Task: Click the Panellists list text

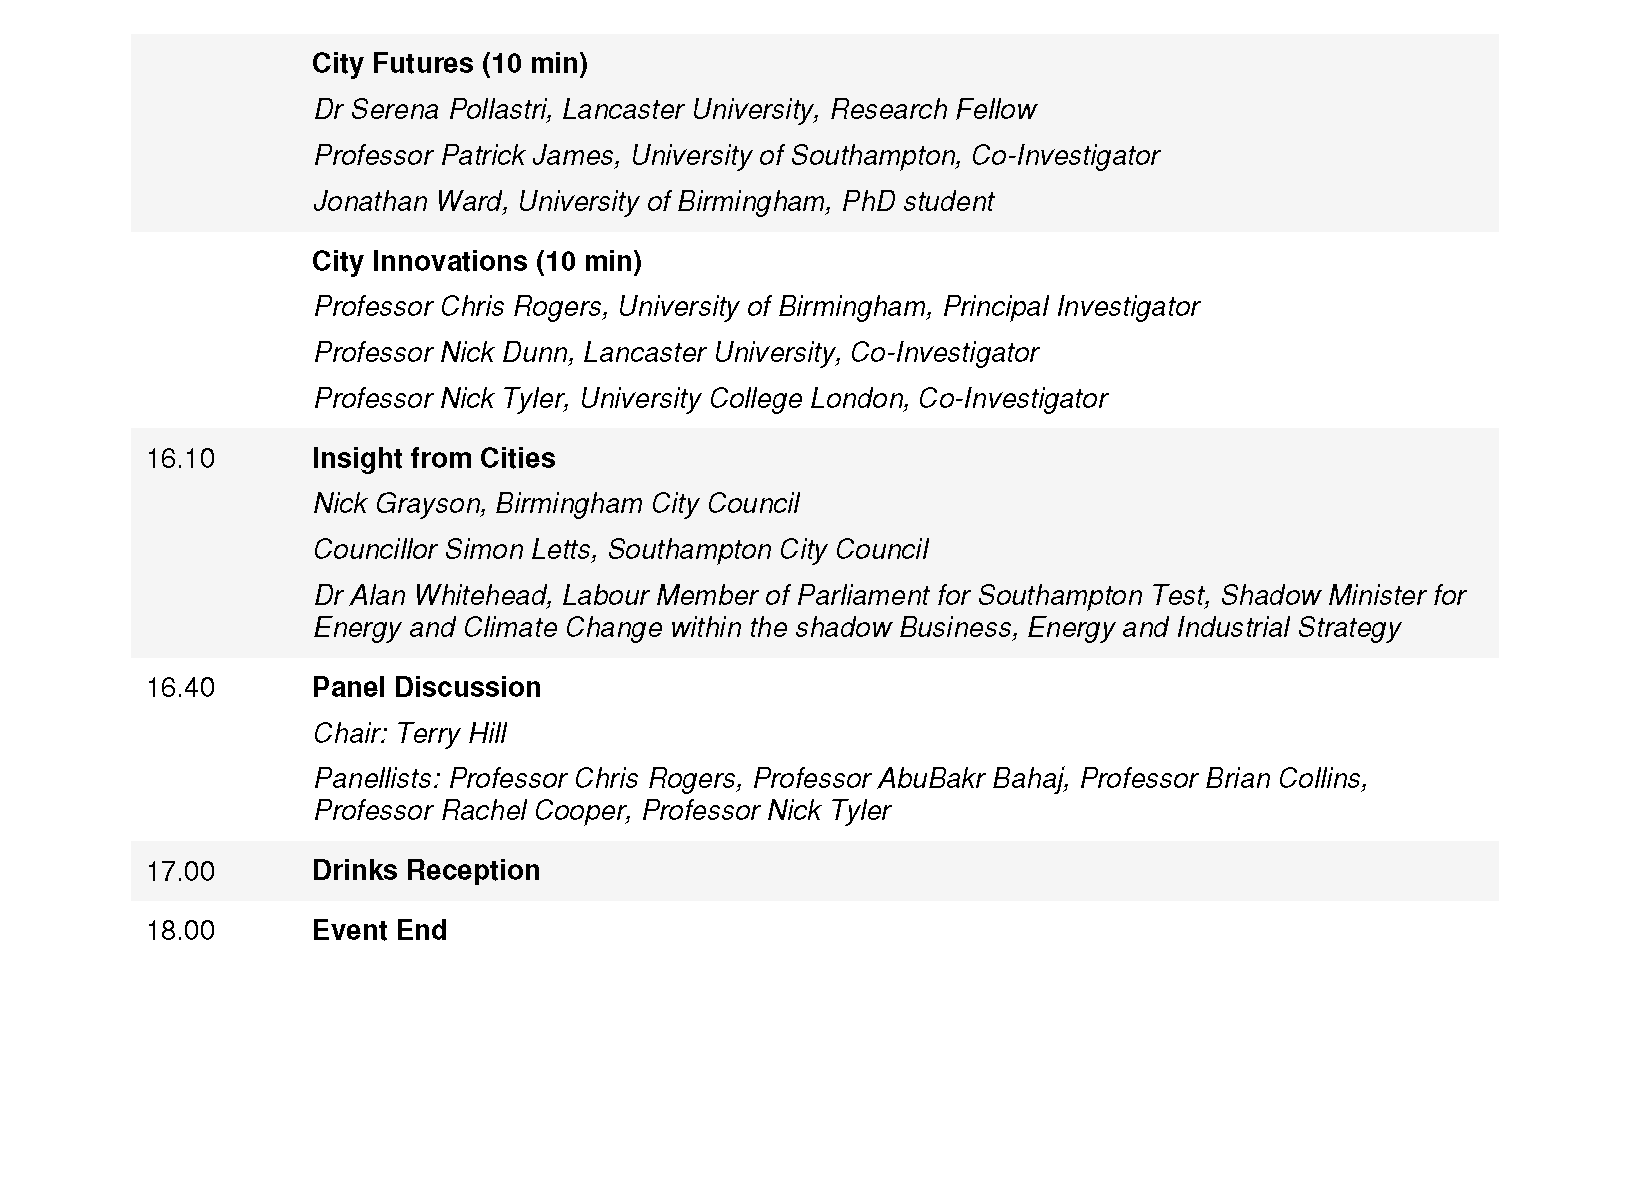Action: pyautogui.click(x=840, y=795)
